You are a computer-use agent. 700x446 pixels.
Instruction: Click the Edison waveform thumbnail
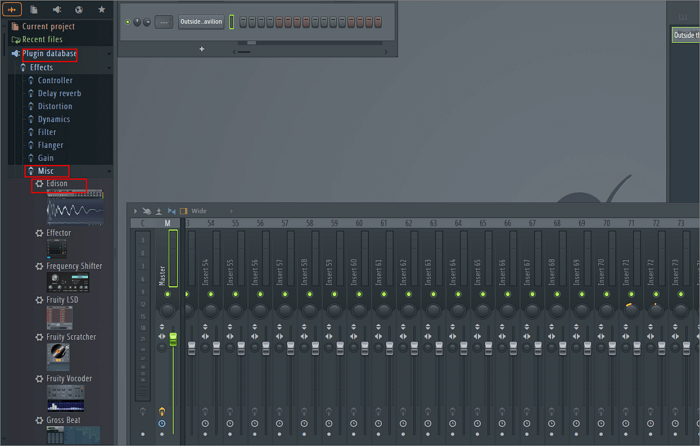point(75,207)
